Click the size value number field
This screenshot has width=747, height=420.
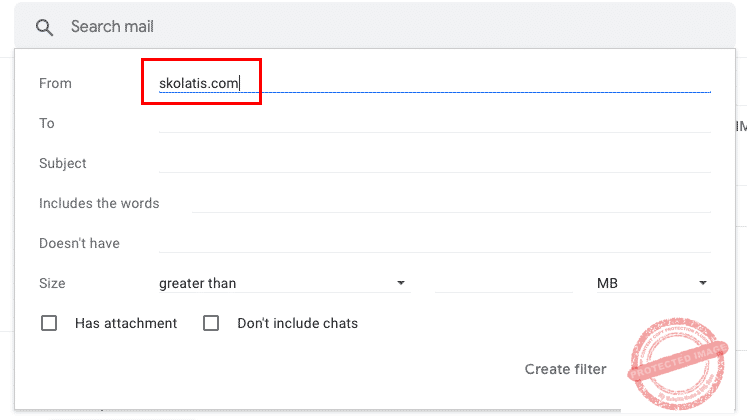[x=502, y=283]
